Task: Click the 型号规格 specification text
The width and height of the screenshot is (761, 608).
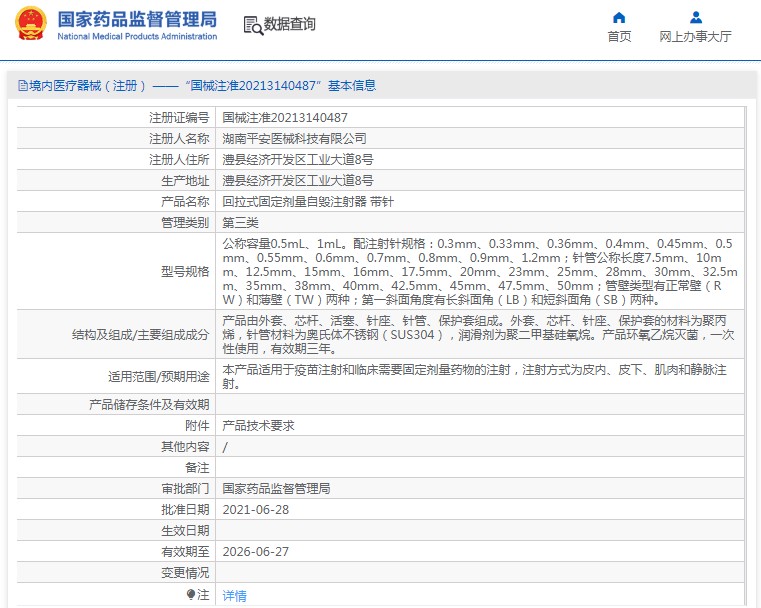Action: [480, 272]
